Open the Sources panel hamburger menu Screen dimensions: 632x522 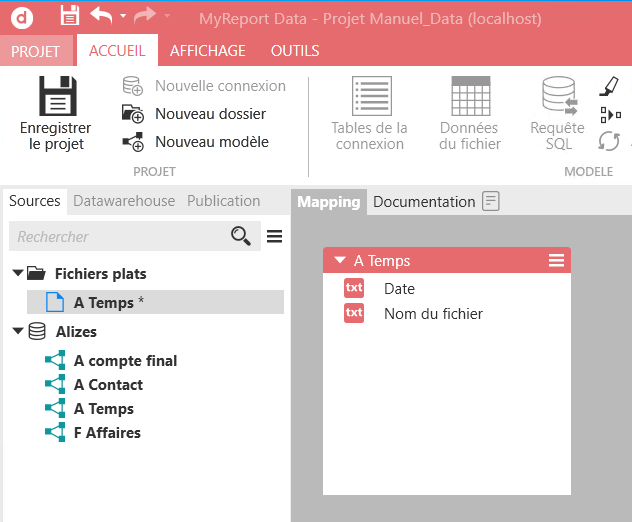pyautogui.click(x=274, y=236)
